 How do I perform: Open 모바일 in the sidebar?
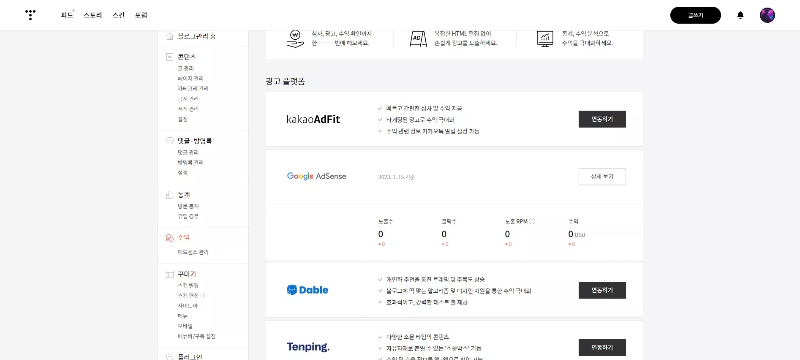(x=185, y=326)
